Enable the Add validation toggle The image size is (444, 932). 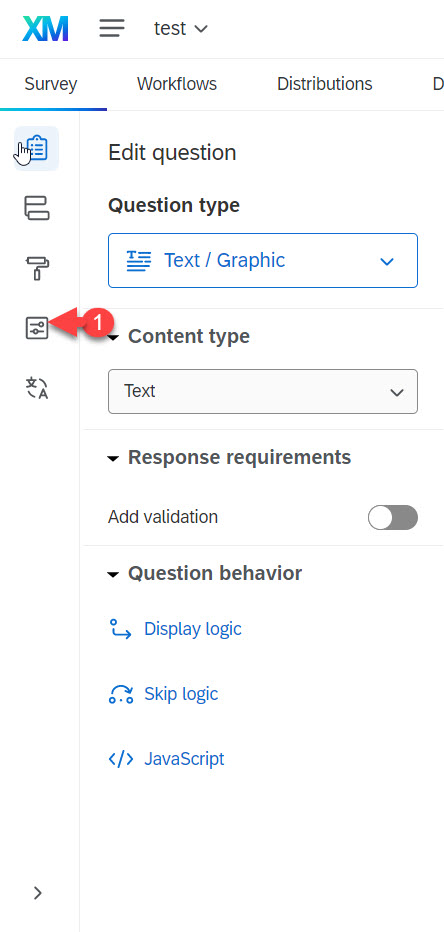(393, 517)
